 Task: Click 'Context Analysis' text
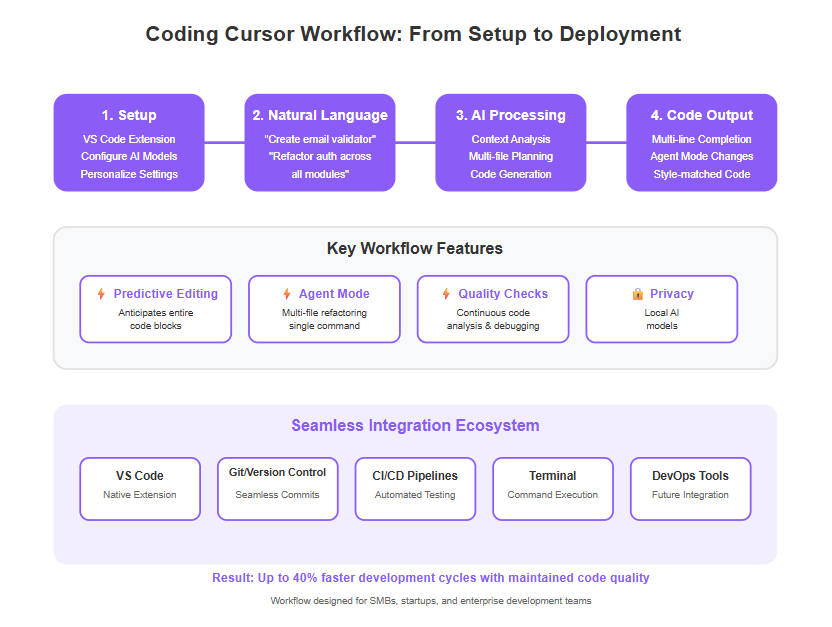tap(511, 139)
